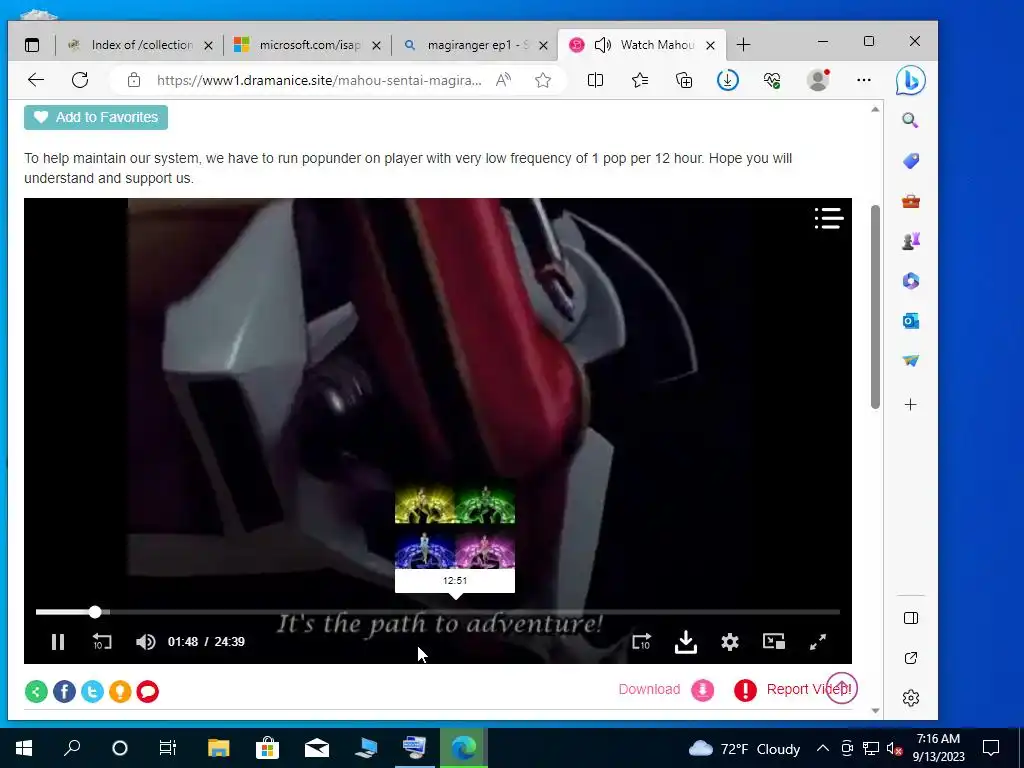The width and height of the screenshot is (1024, 768).
Task: Open the Favorites list
Action: point(640,80)
